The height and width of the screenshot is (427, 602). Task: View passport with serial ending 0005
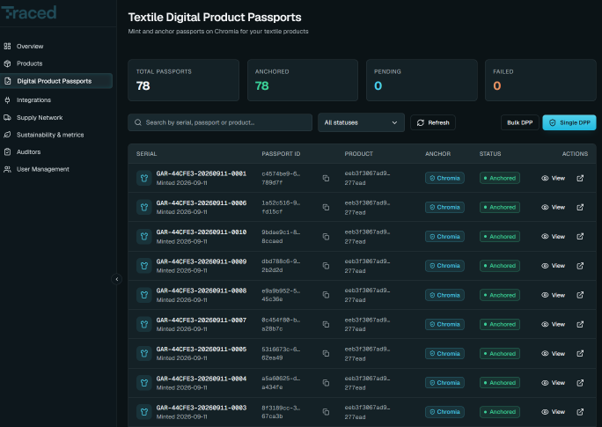click(553, 354)
